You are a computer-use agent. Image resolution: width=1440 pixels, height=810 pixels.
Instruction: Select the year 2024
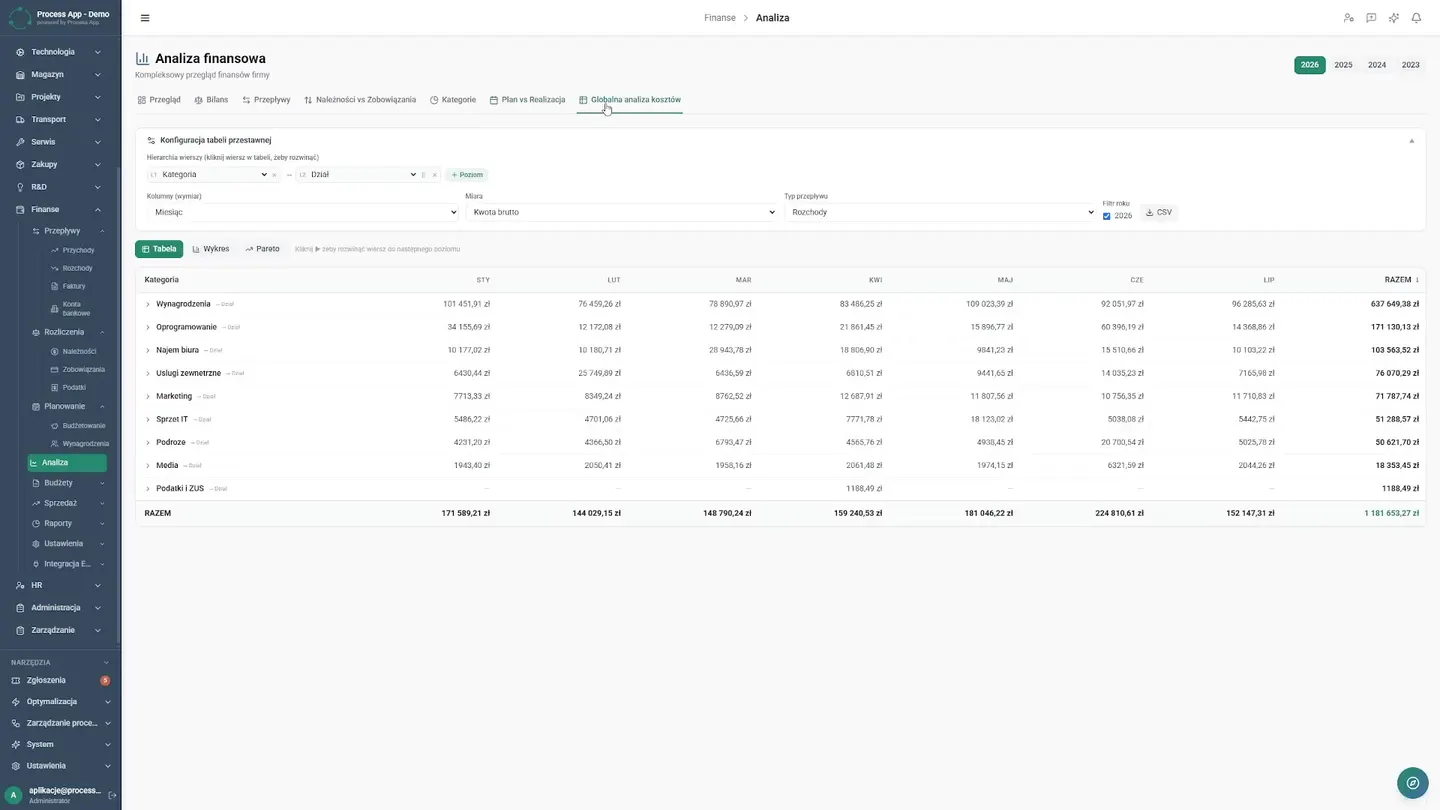(1377, 65)
